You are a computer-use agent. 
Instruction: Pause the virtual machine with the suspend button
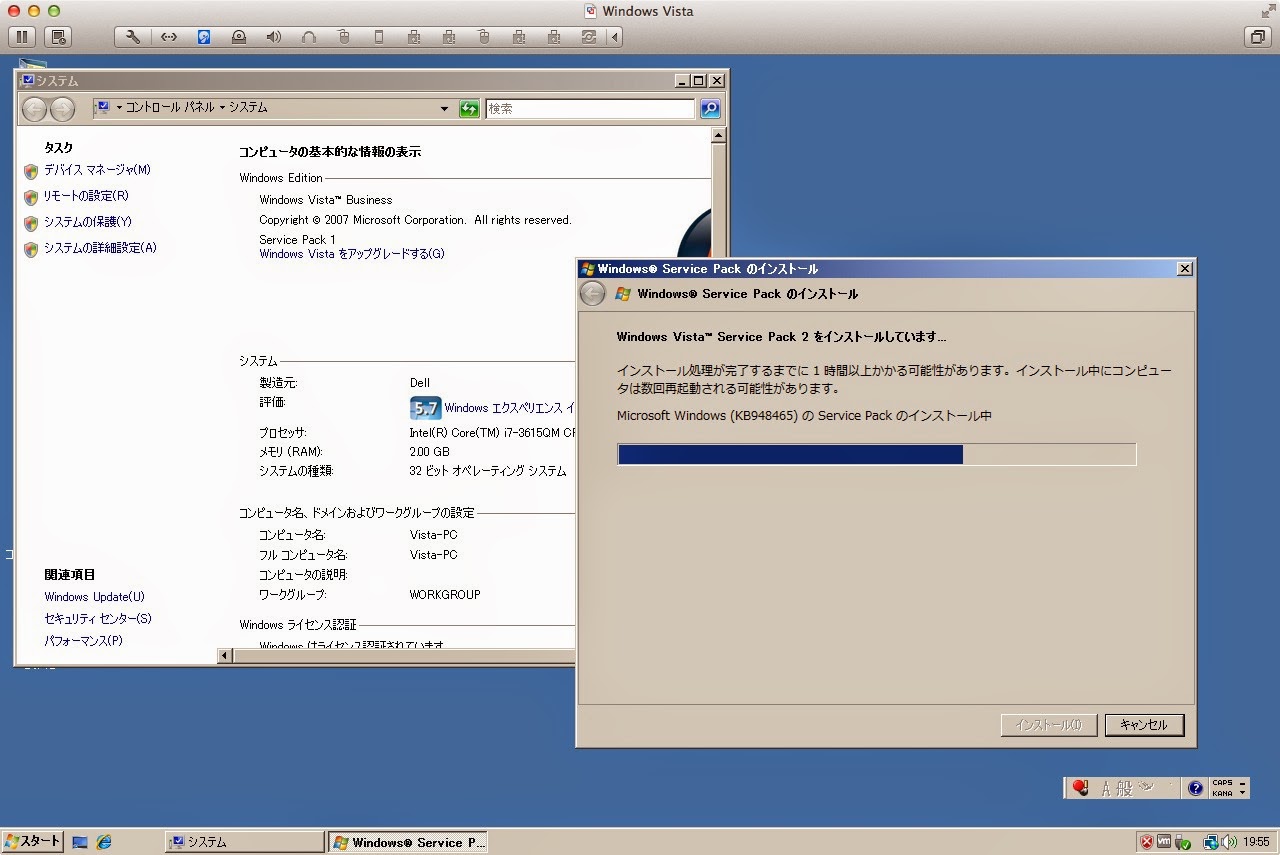(22, 37)
